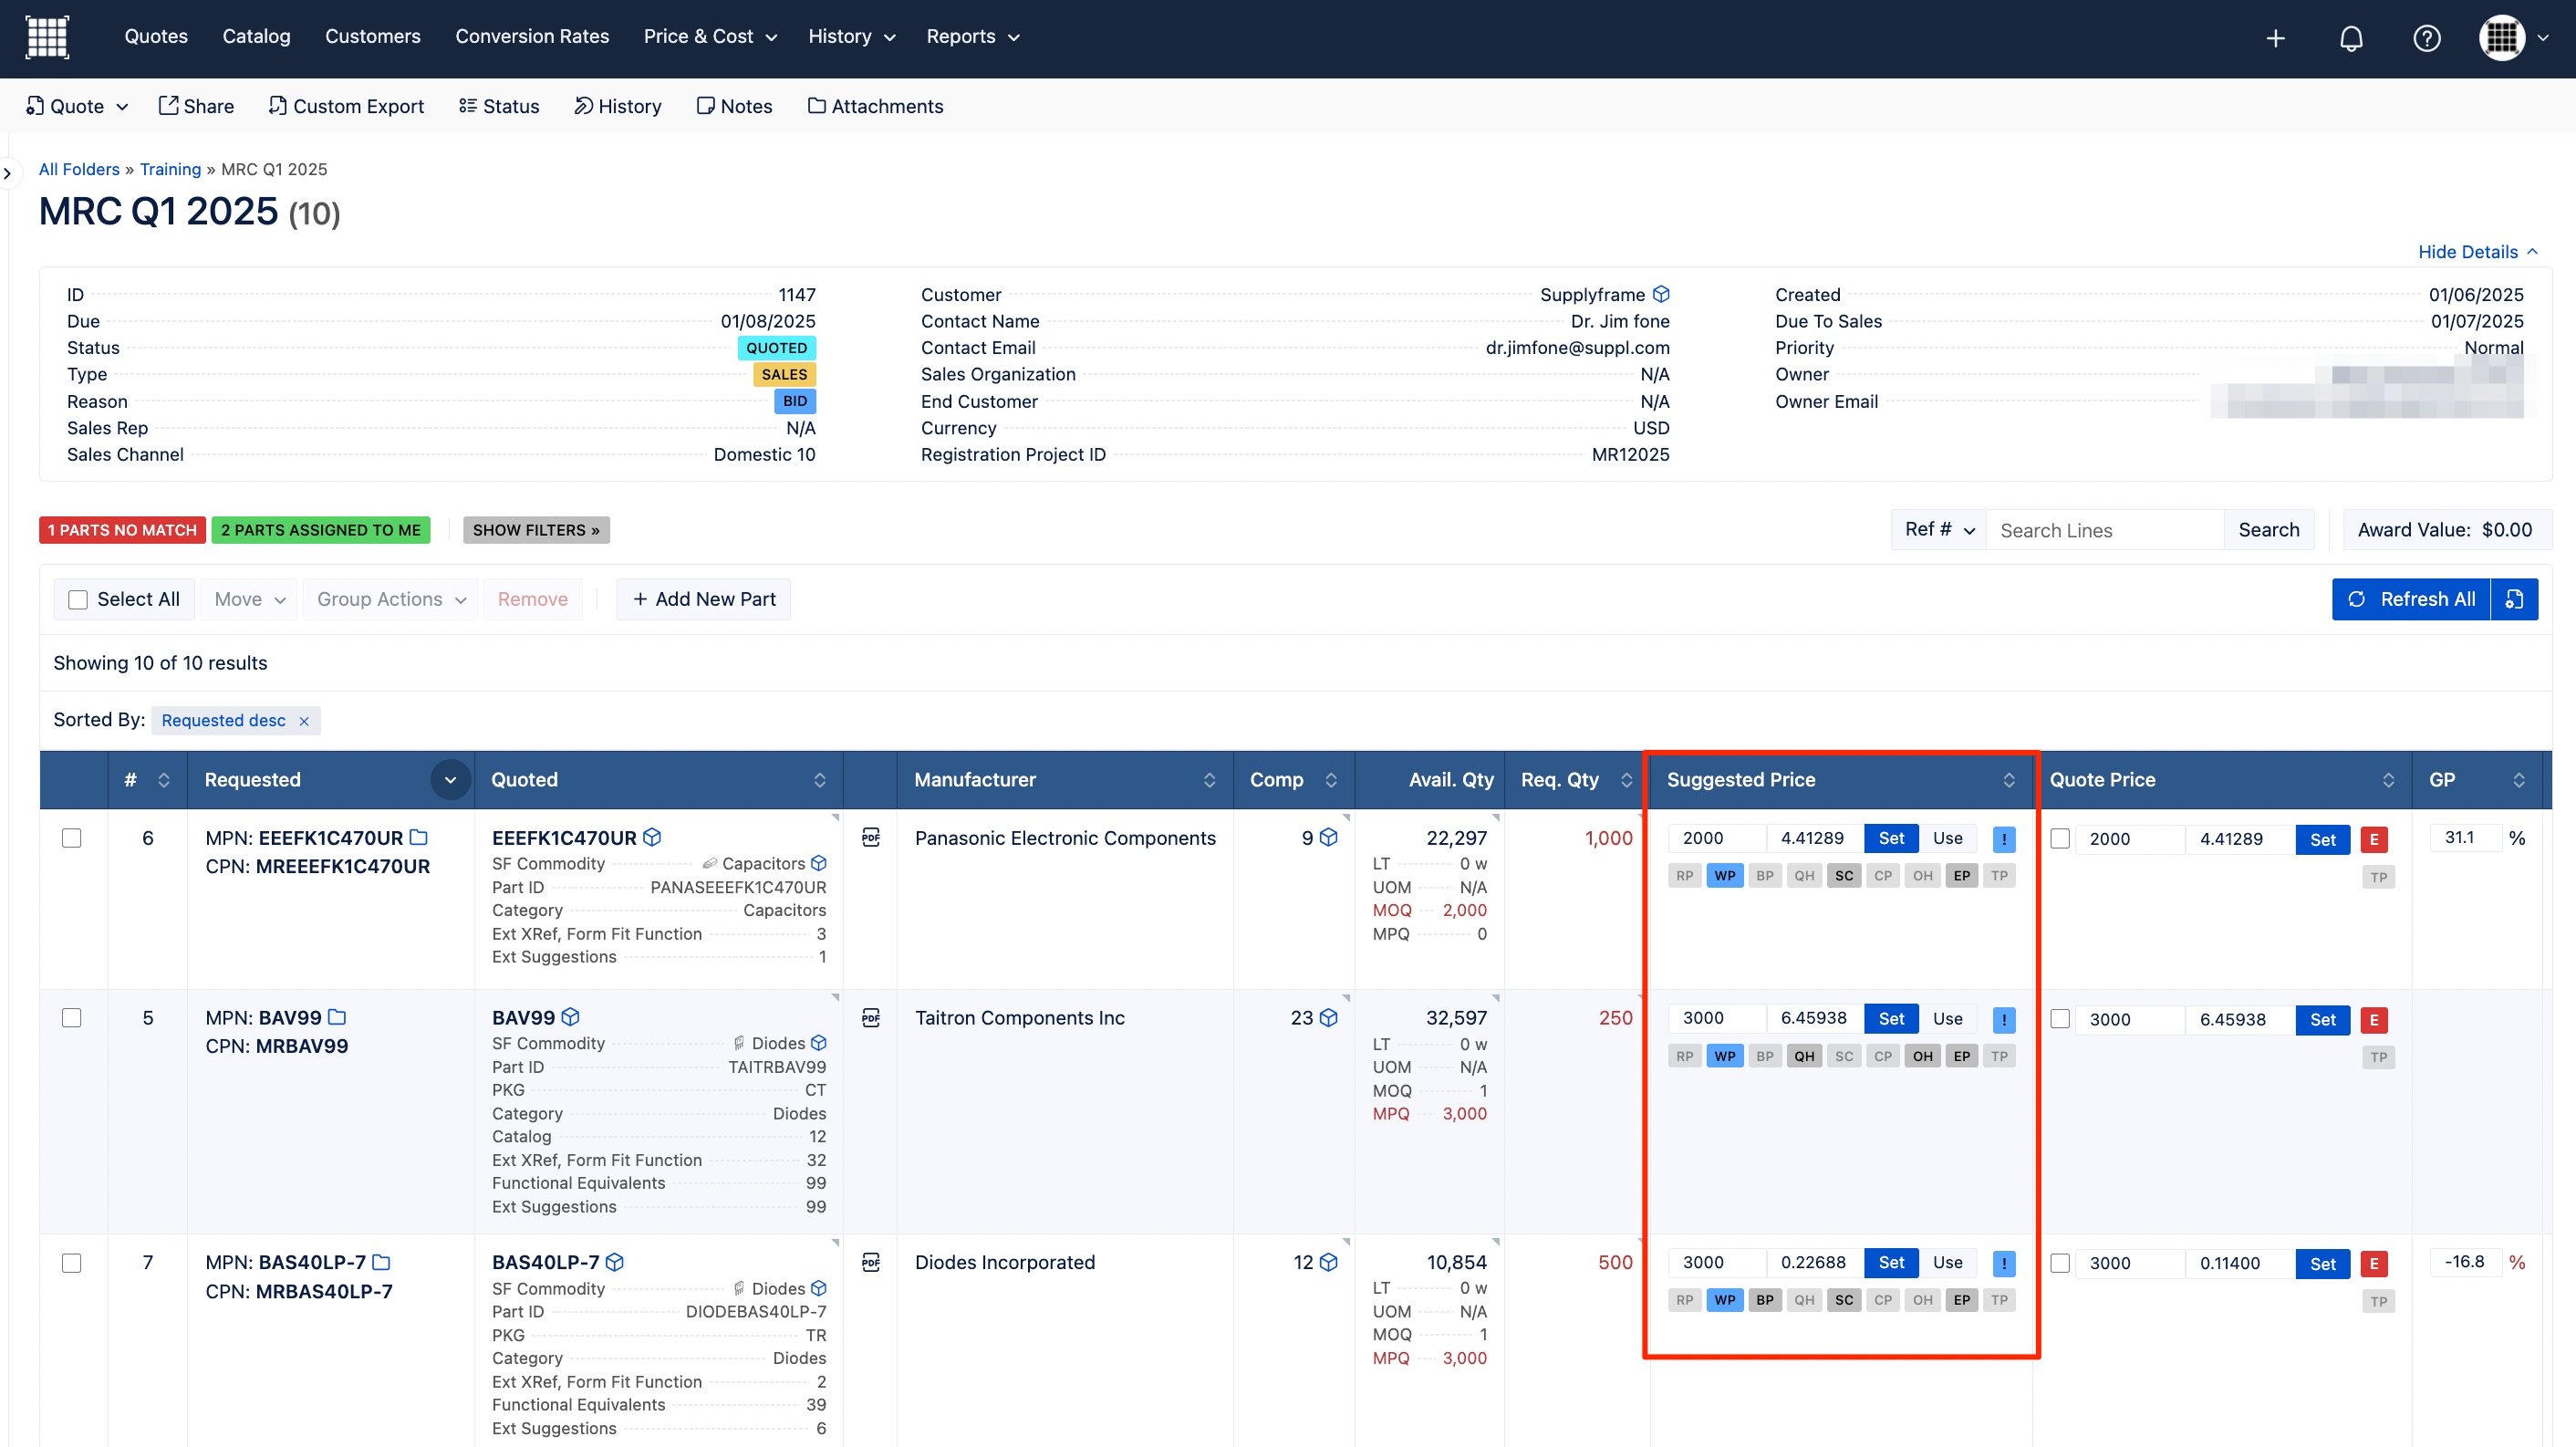2576x1447 pixels.
Task: Click cube icon beside quoted BAV99
Action: point(571,1017)
